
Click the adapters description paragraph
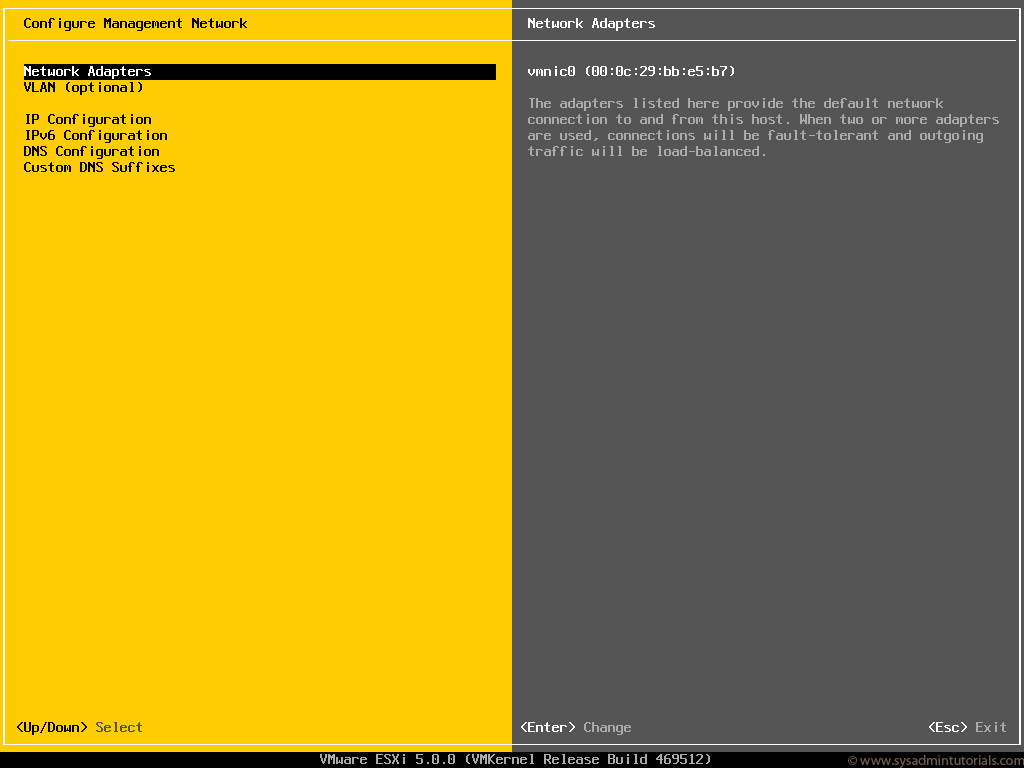click(763, 127)
